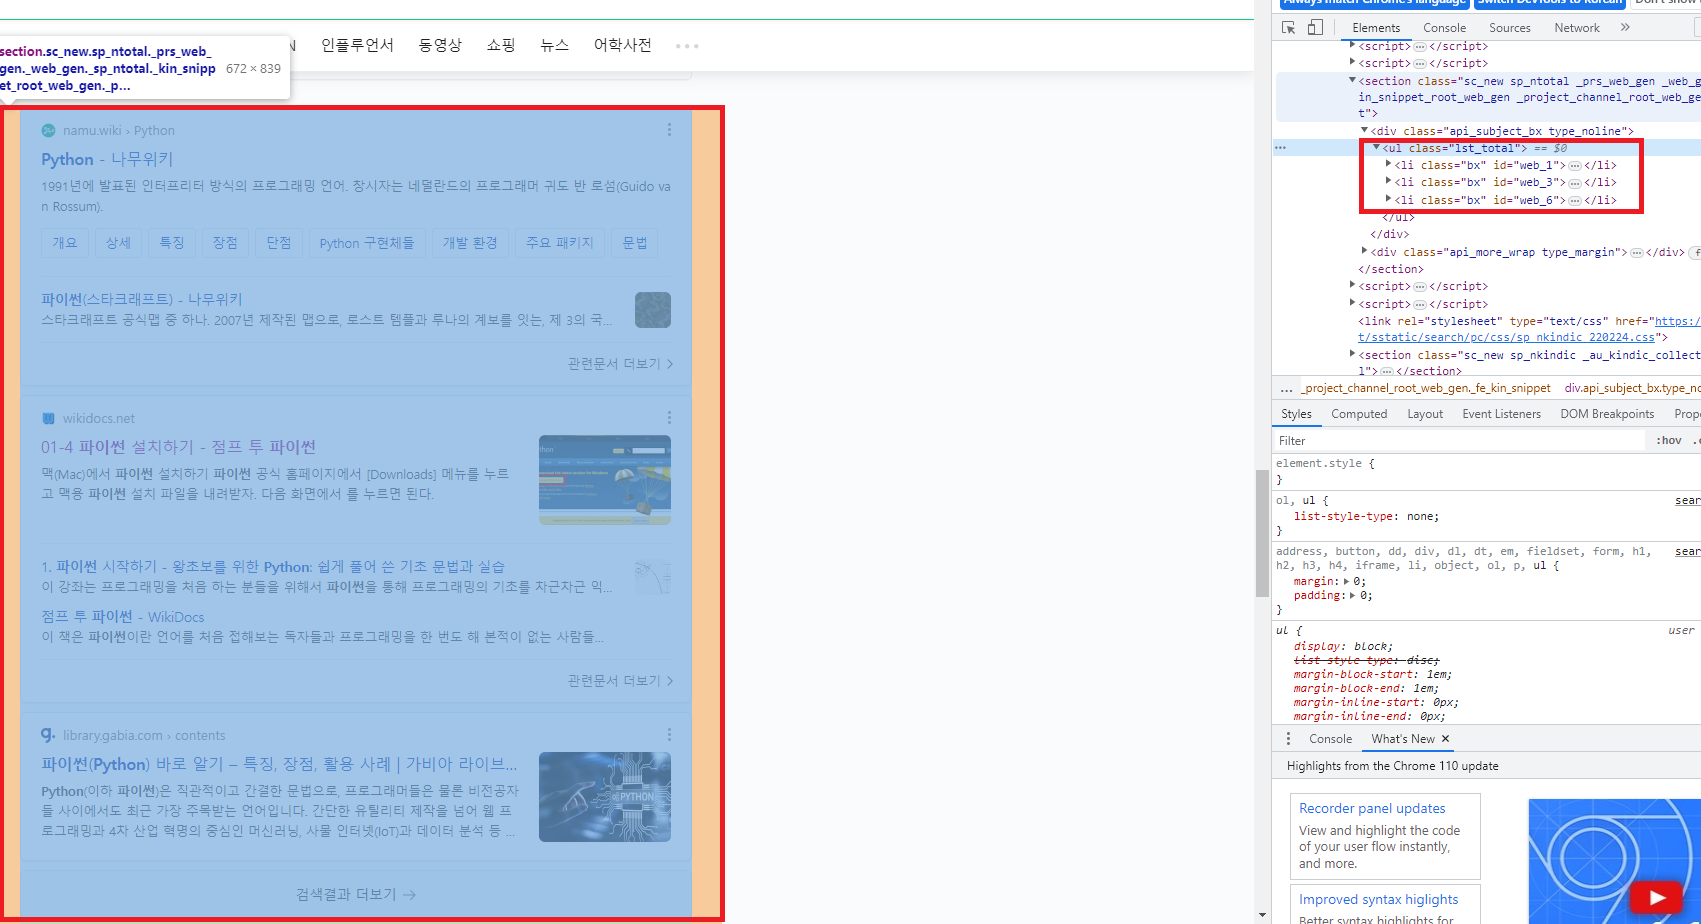
Task: Click the 주요 패키지 chip
Action: pyautogui.click(x=559, y=243)
